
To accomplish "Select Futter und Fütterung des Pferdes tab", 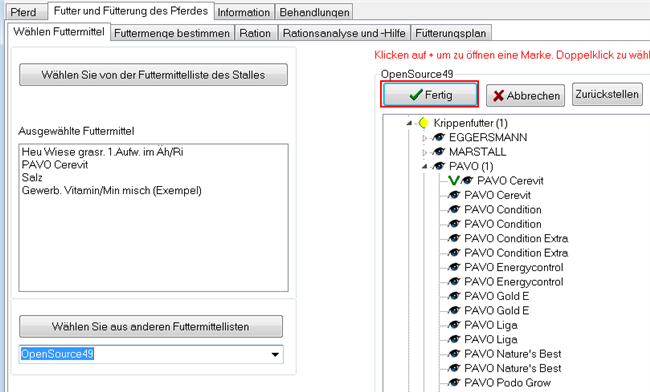I will click(131, 11).
